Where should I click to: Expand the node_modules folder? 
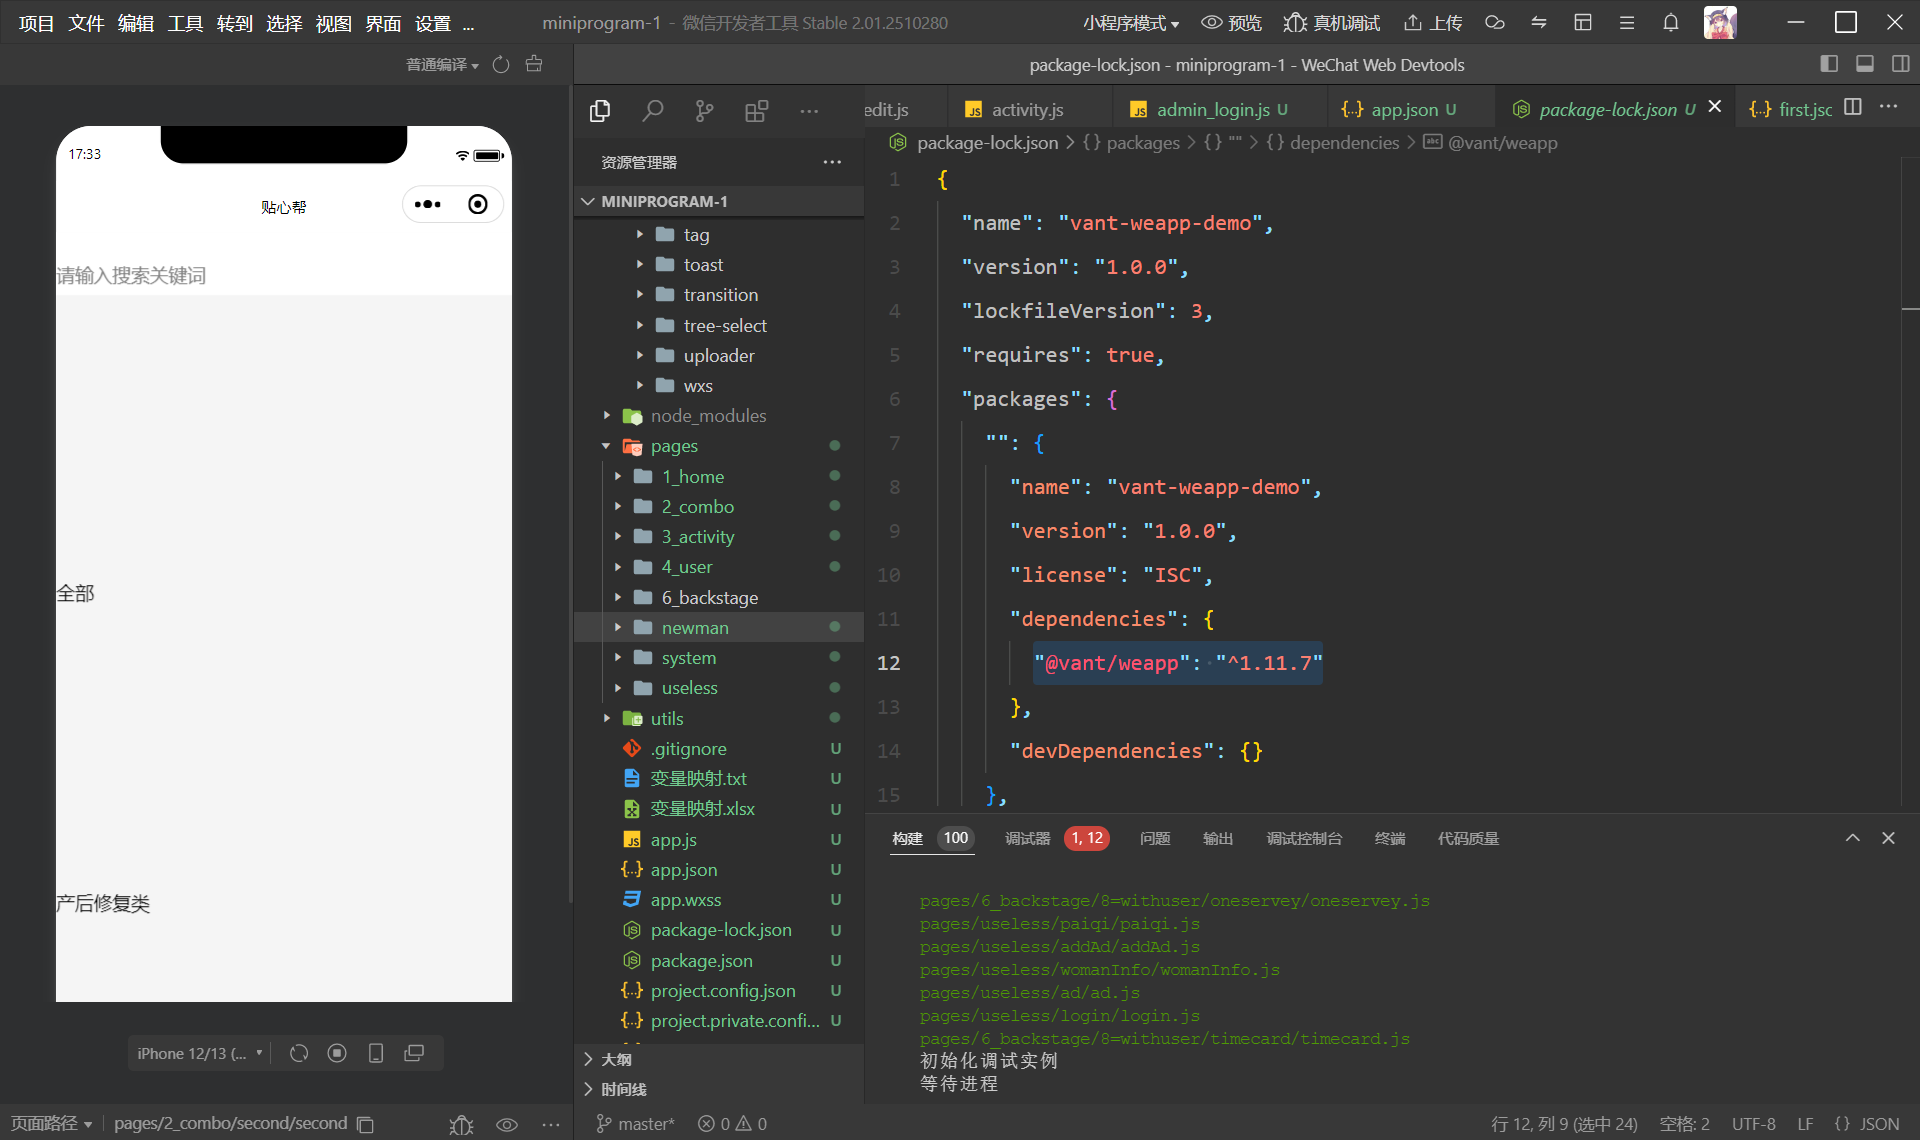[708, 416]
